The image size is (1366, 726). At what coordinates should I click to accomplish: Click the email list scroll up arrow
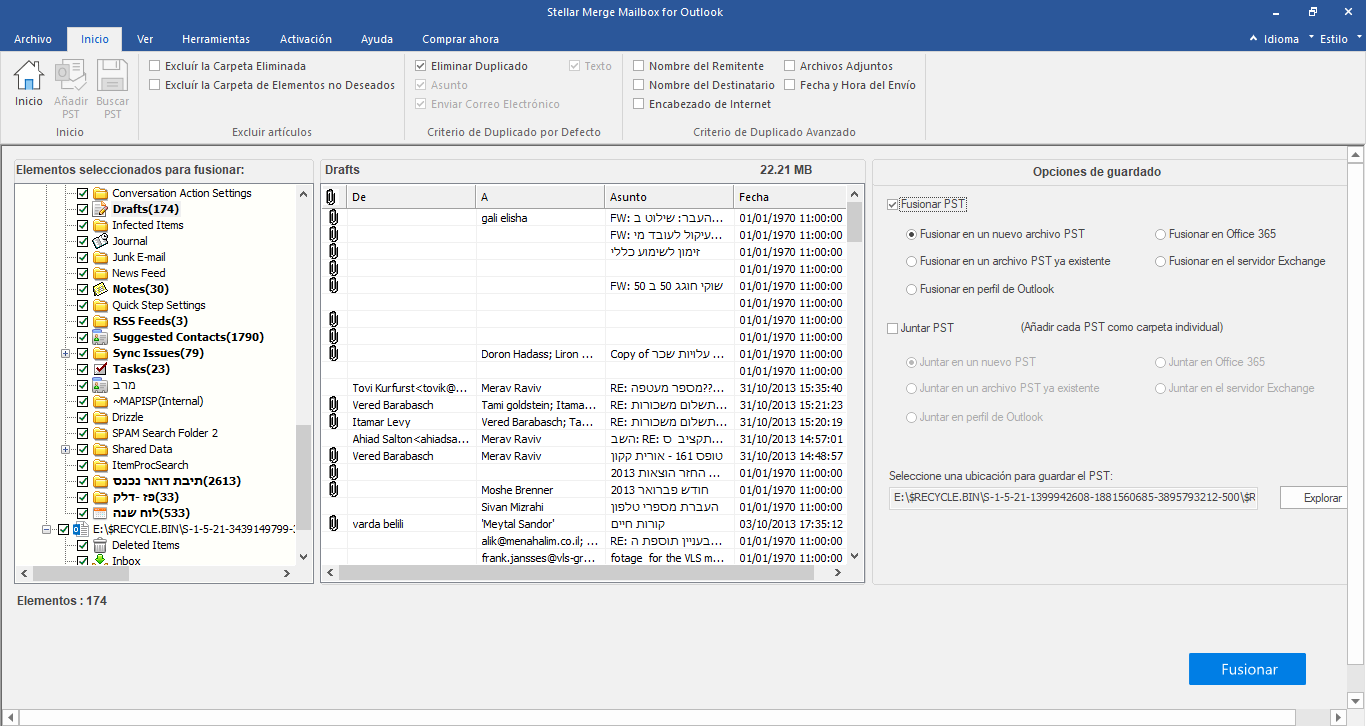click(854, 194)
